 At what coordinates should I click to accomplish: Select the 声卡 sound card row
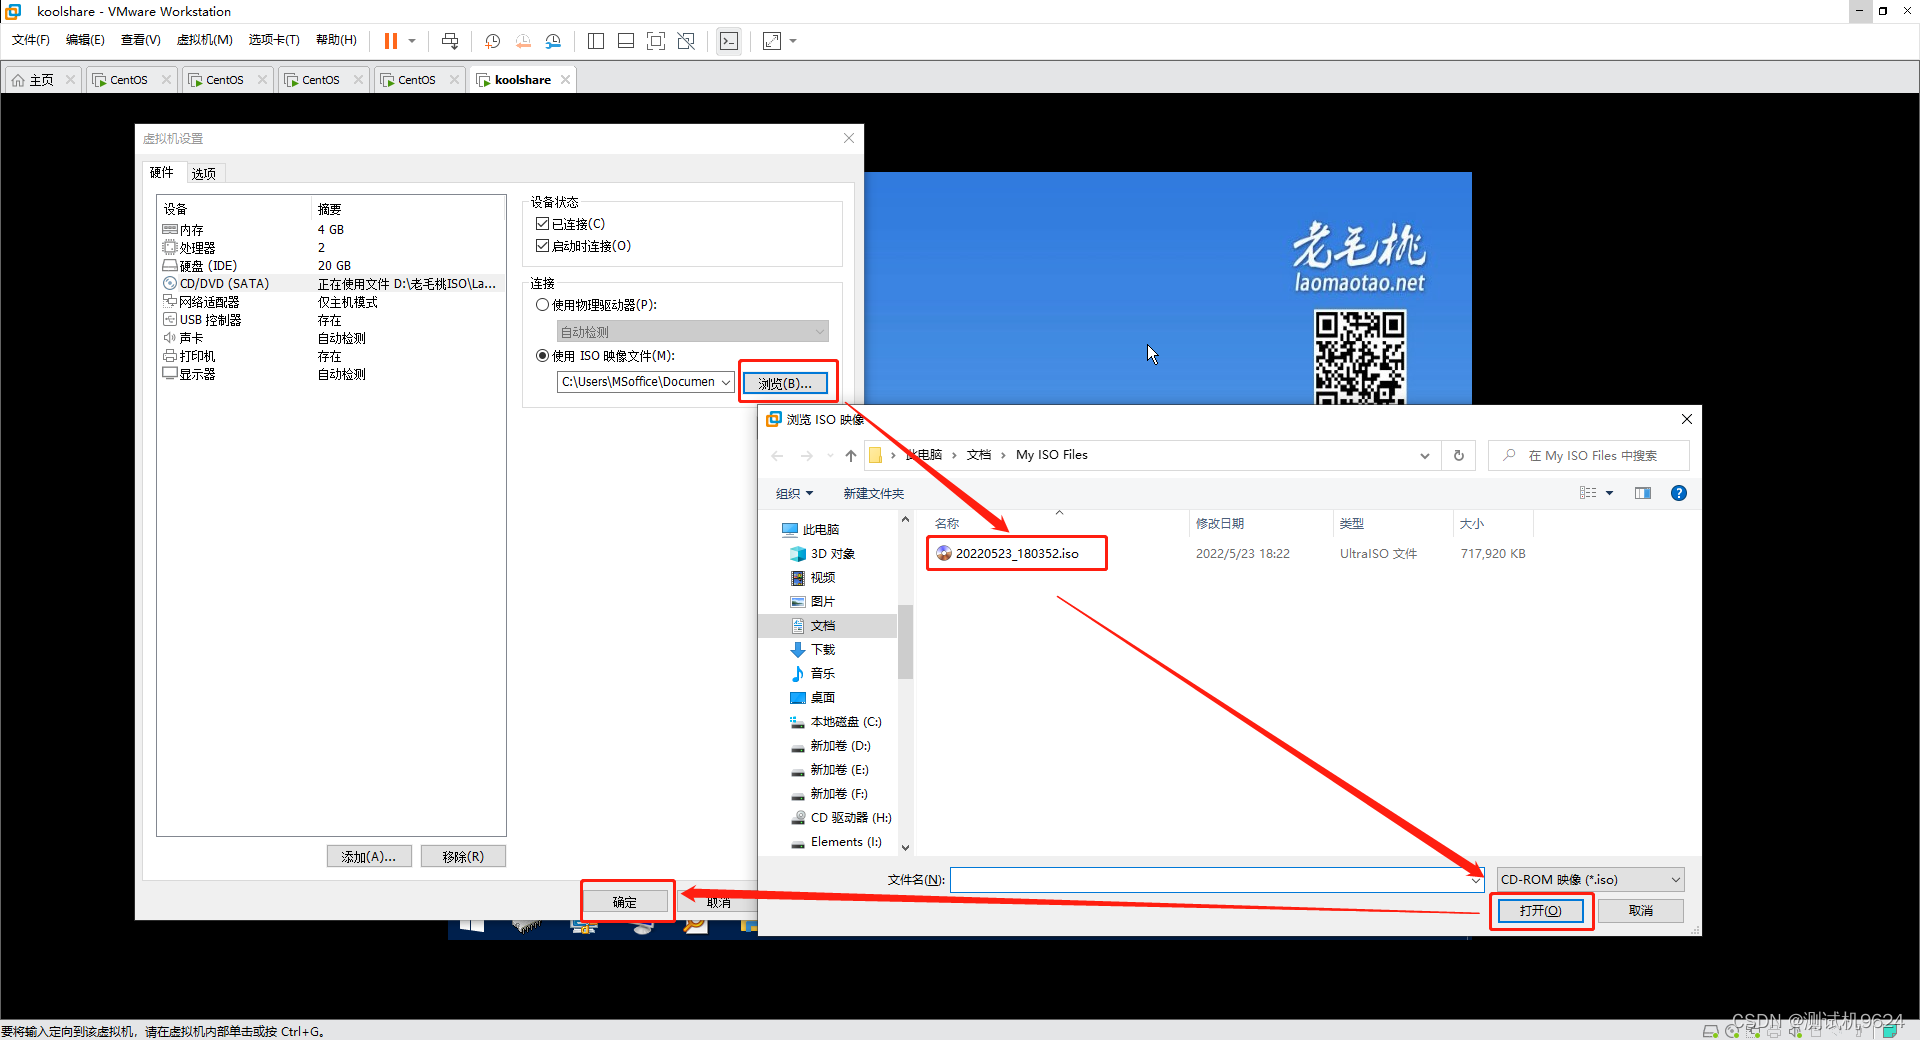331,338
